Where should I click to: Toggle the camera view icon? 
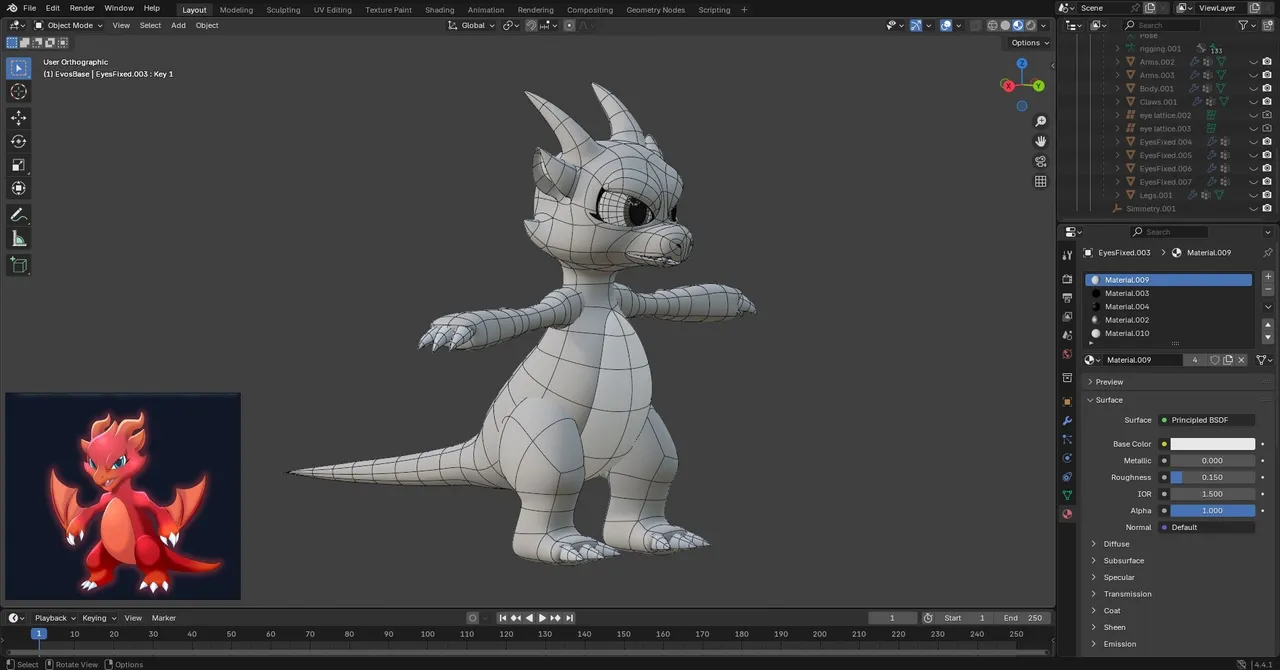[1040, 162]
